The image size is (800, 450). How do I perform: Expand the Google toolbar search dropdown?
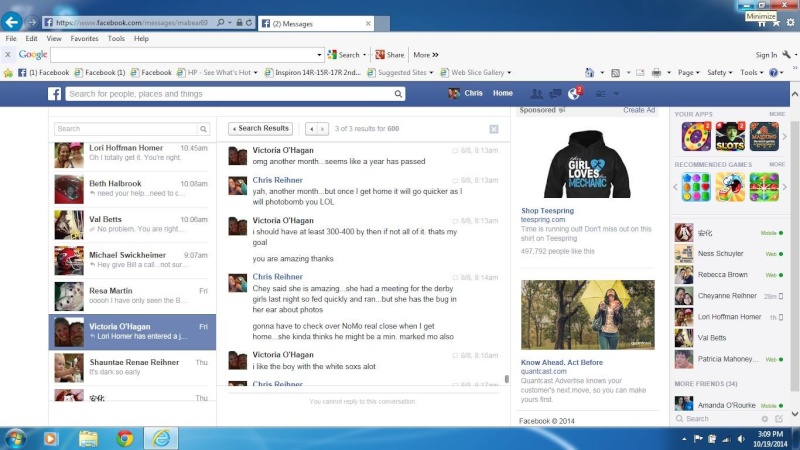(319, 55)
